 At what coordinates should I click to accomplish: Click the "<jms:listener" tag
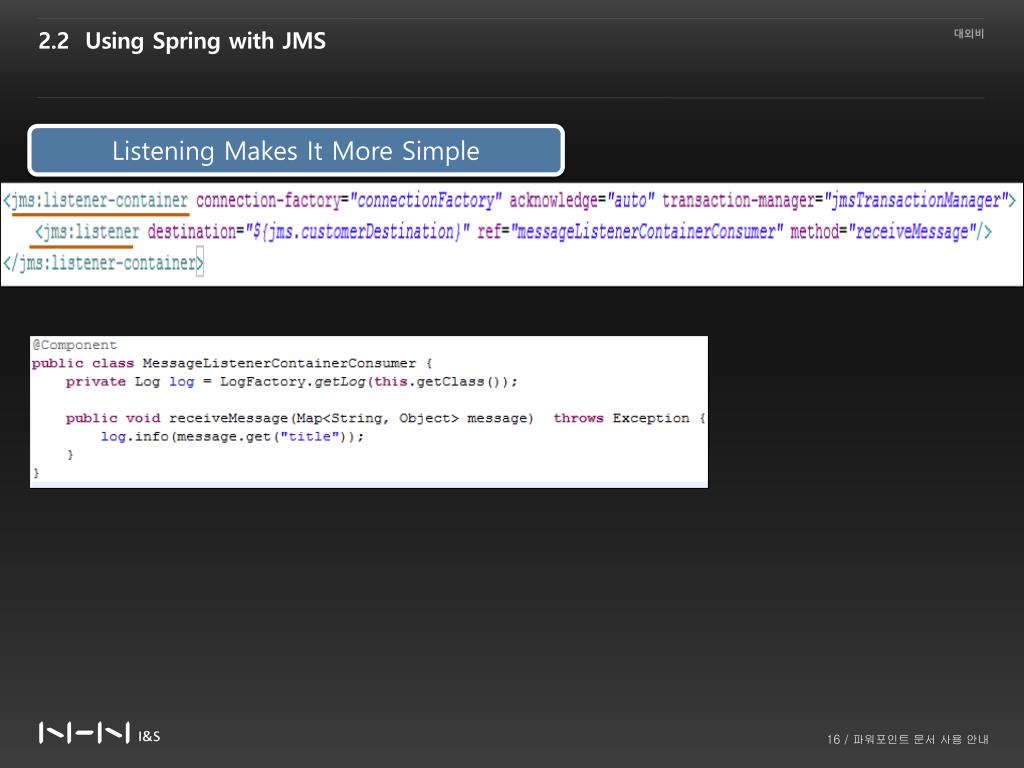click(x=88, y=232)
